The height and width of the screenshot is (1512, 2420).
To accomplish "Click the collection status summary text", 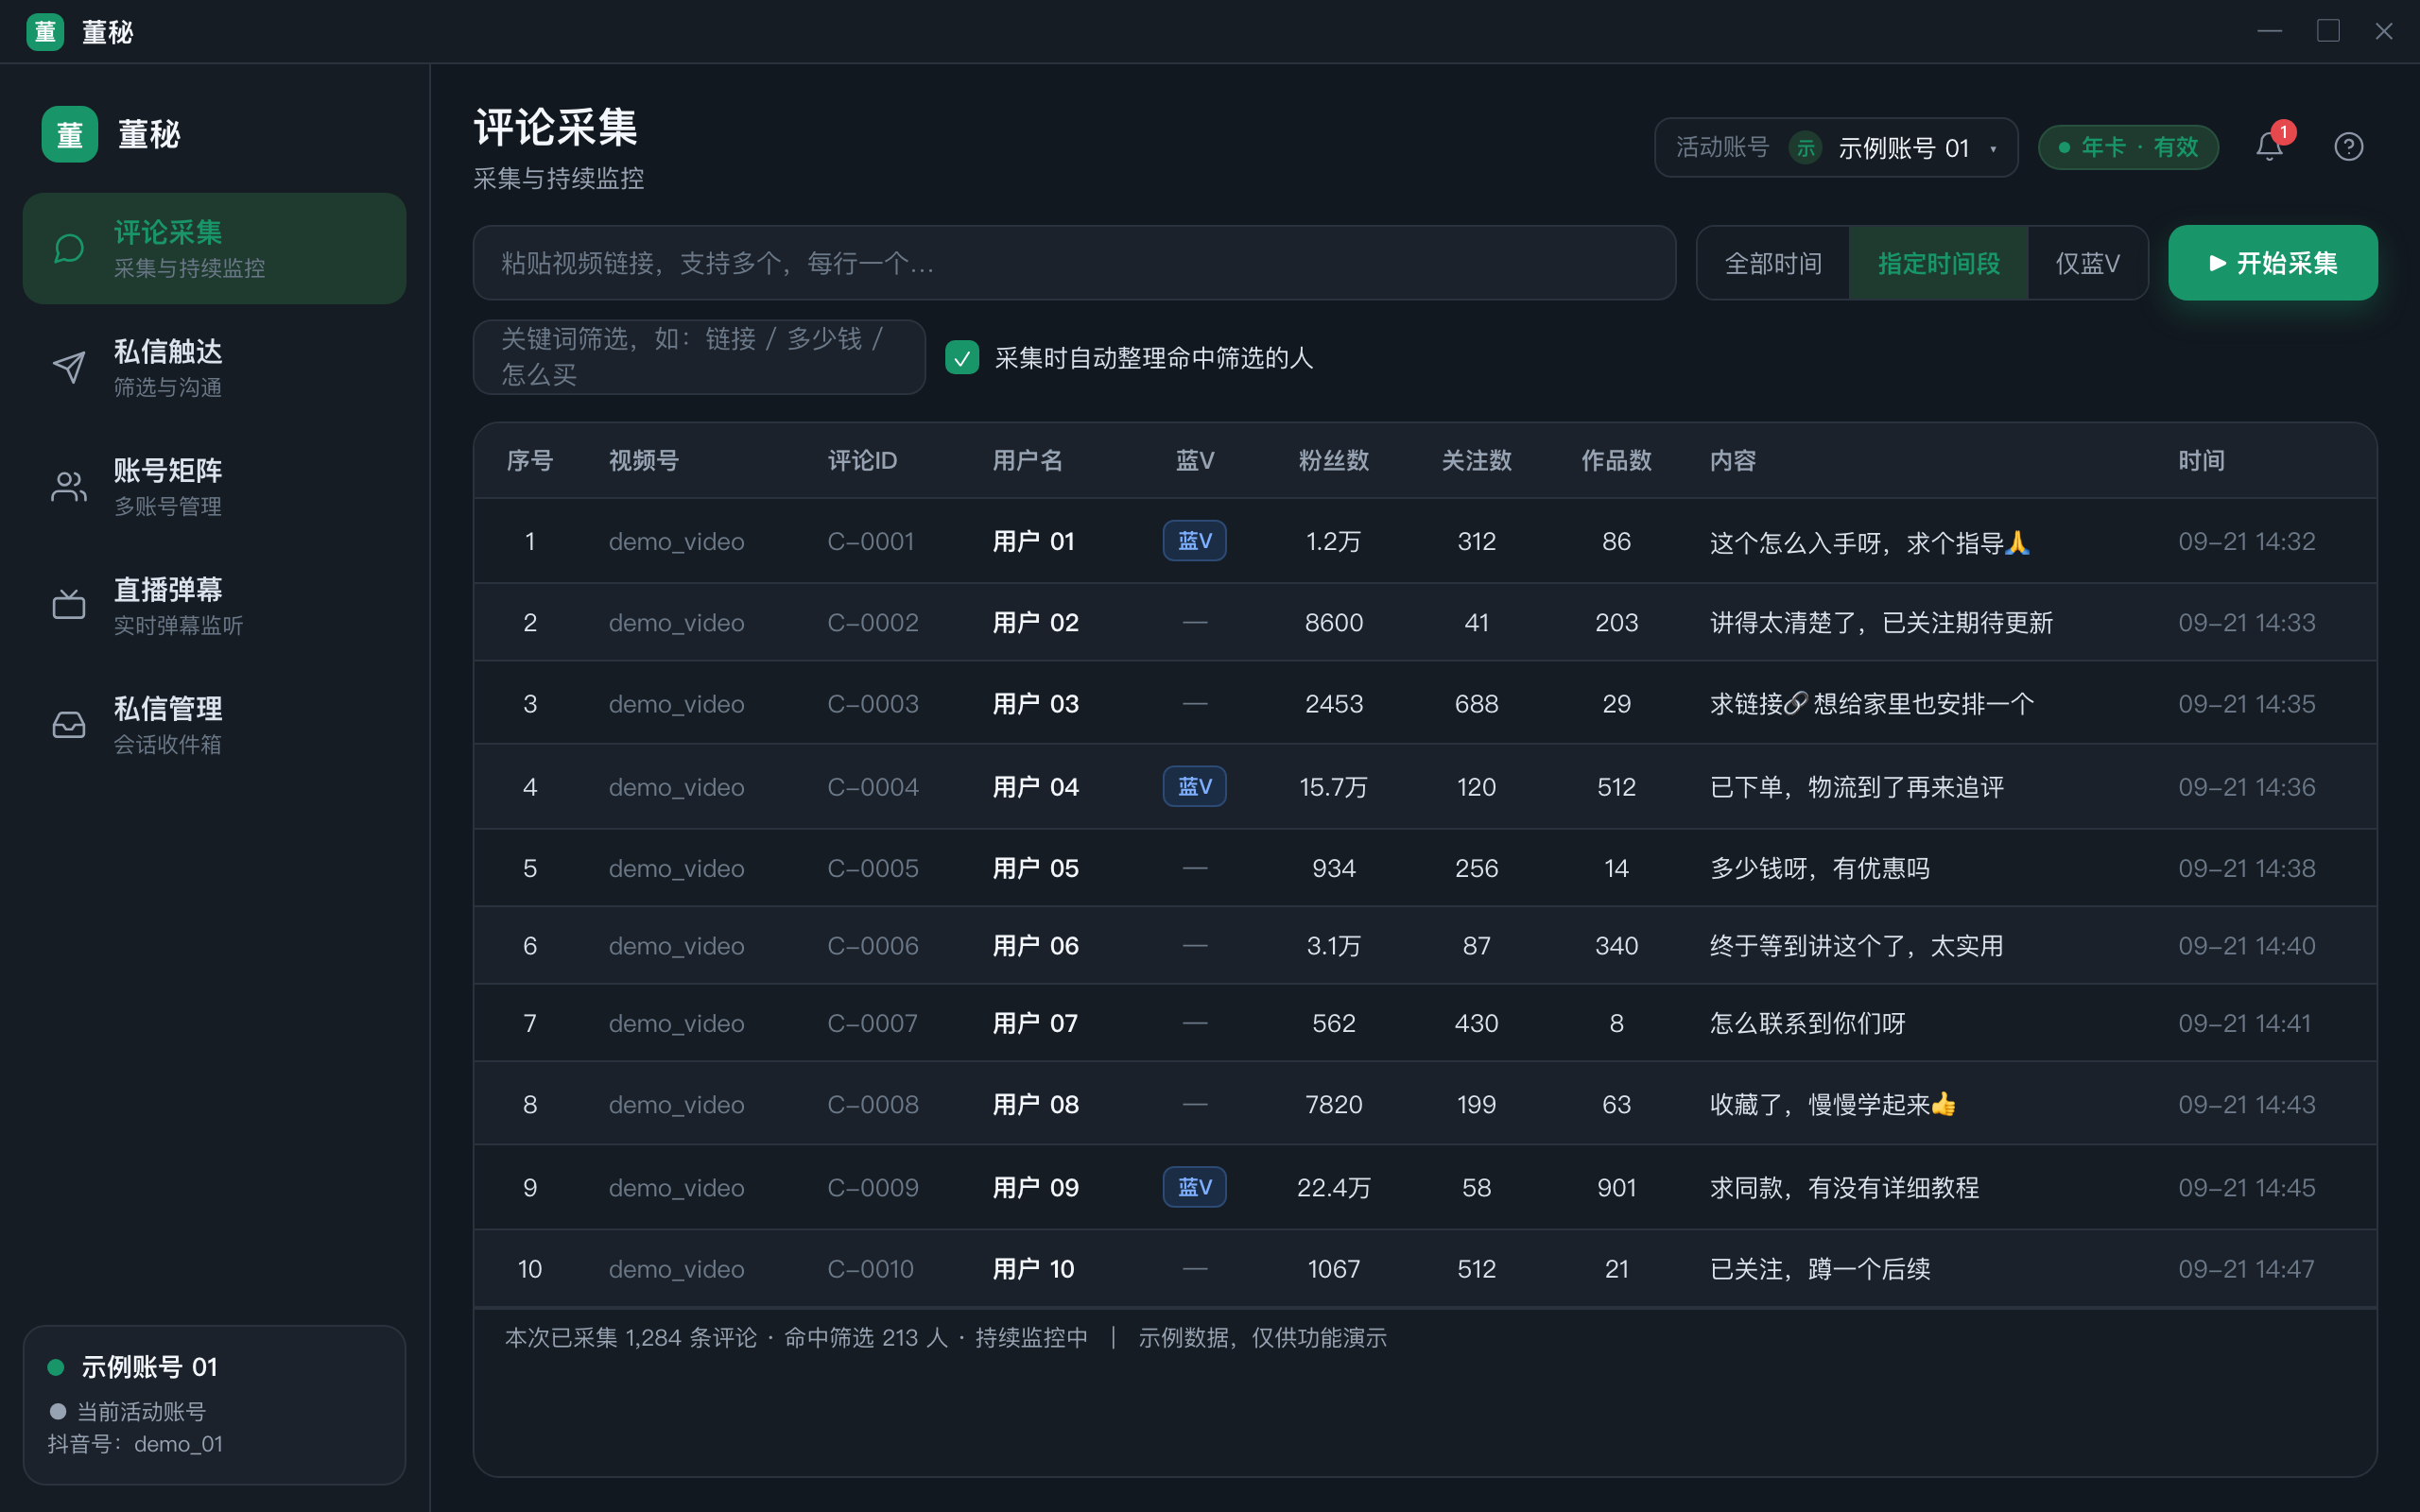I will coord(945,1338).
